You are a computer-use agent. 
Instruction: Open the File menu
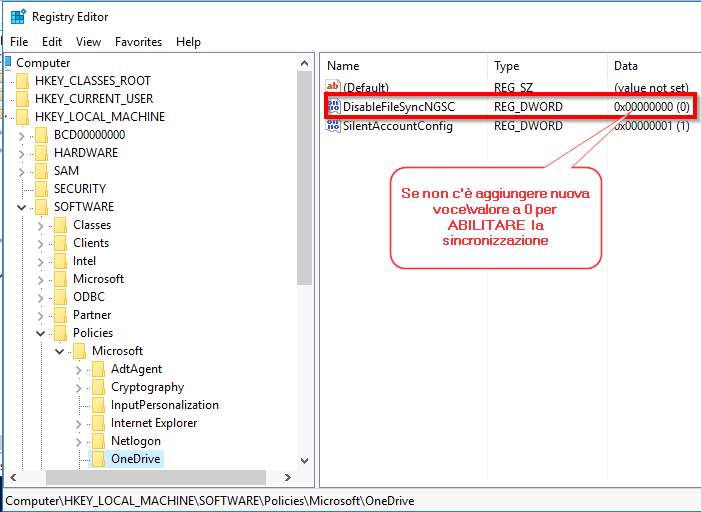[19, 42]
